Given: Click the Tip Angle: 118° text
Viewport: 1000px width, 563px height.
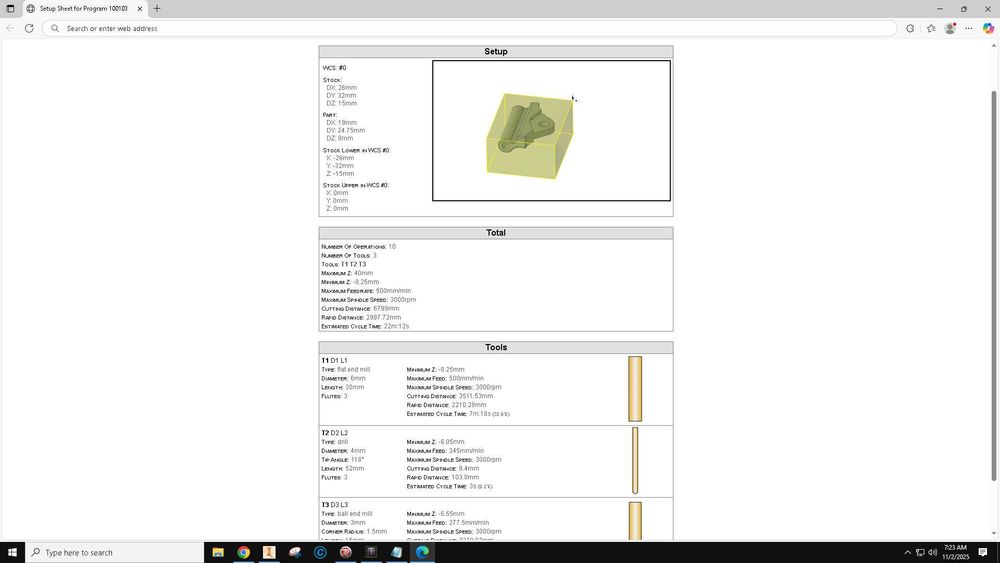Looking at the screenshot, I should (342, 460).
